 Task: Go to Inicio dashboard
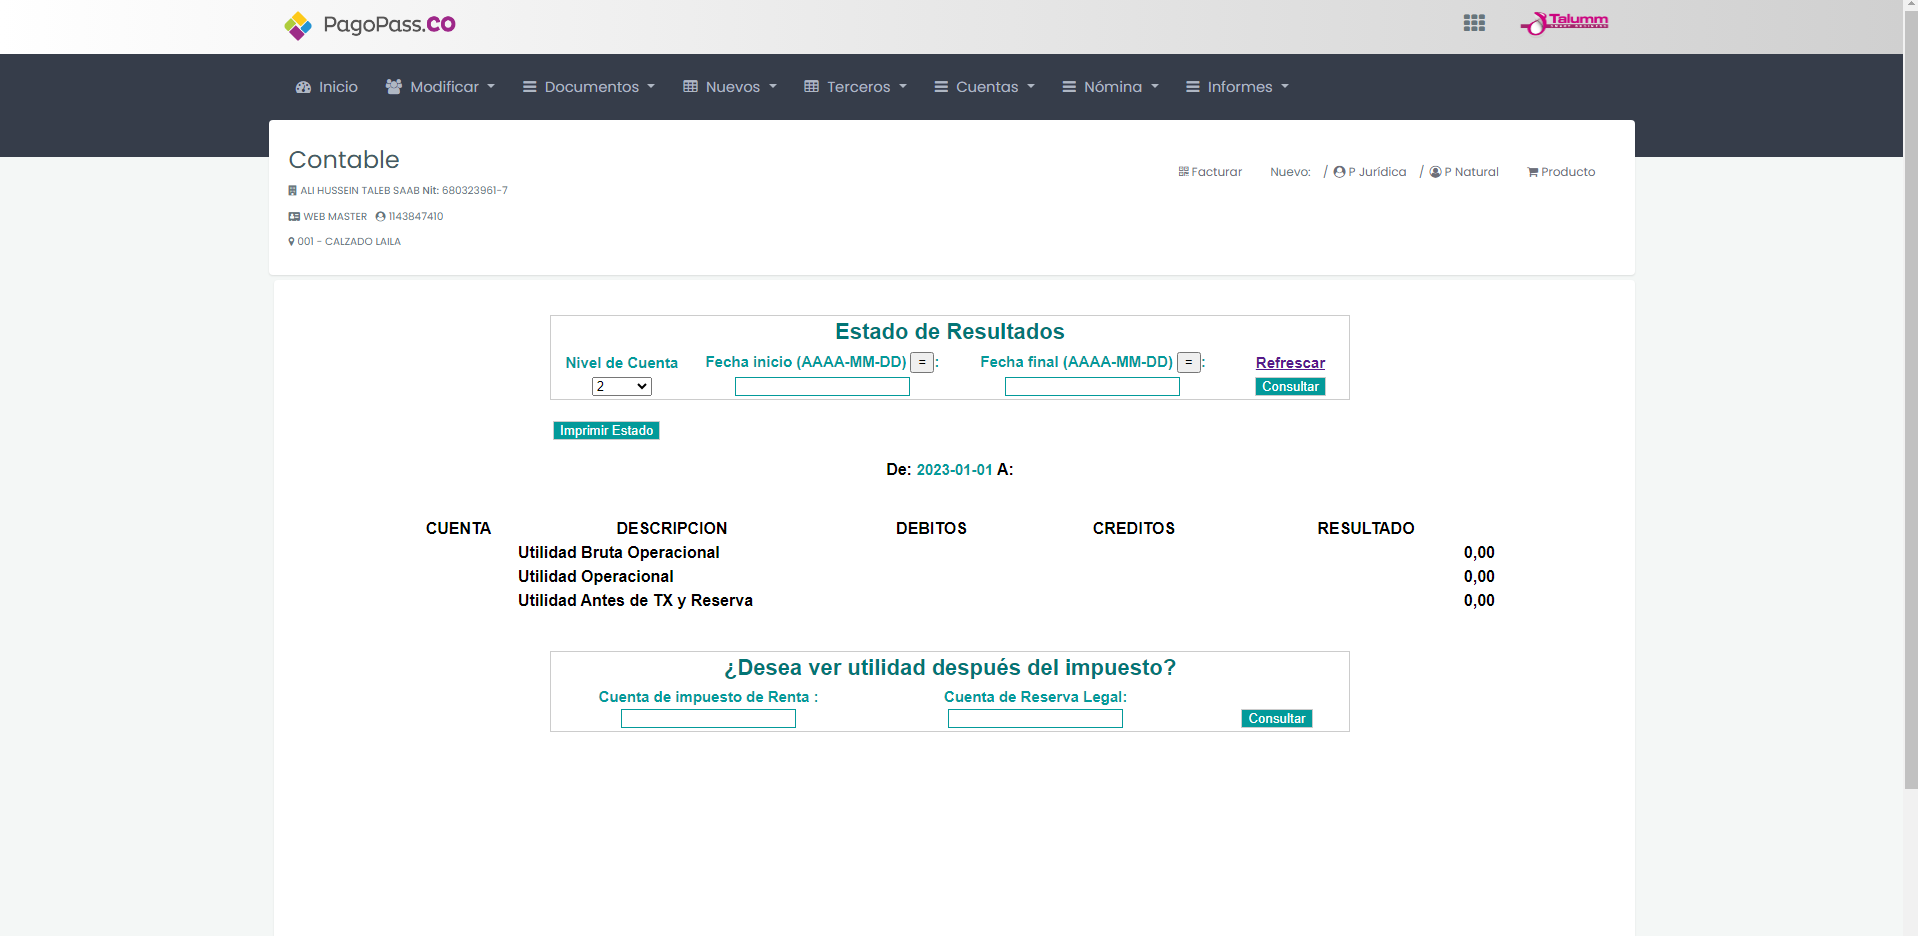pyautogui.click(x=327, y=87)
